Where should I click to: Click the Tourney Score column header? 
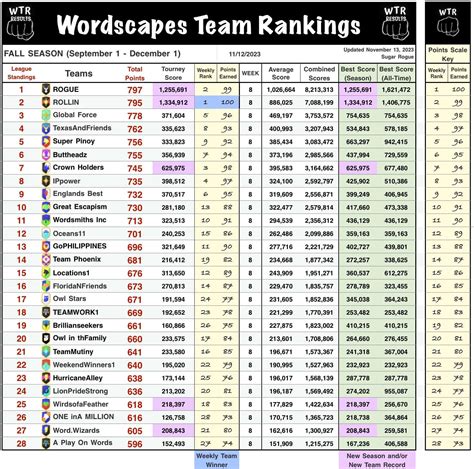[173, 73]
